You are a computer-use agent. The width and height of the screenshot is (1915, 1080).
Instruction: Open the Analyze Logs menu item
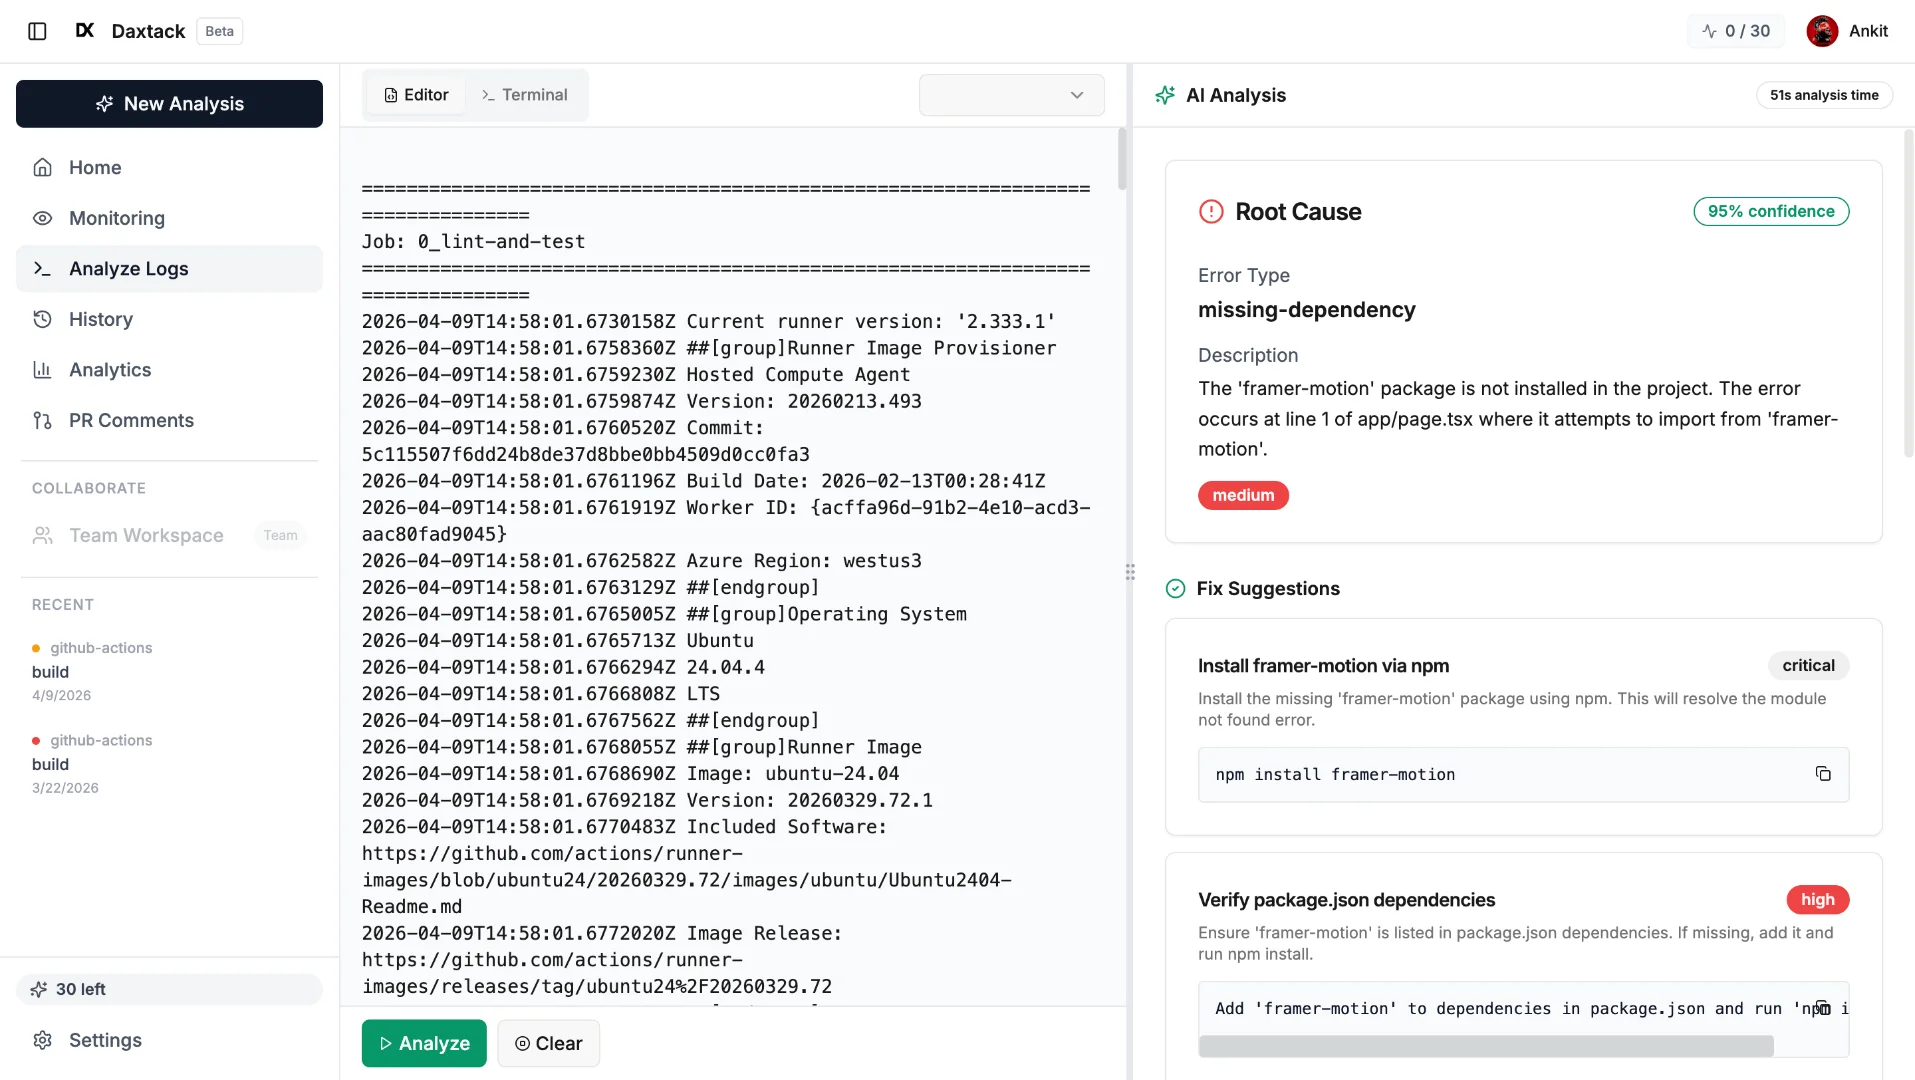[x=169, y=269]
